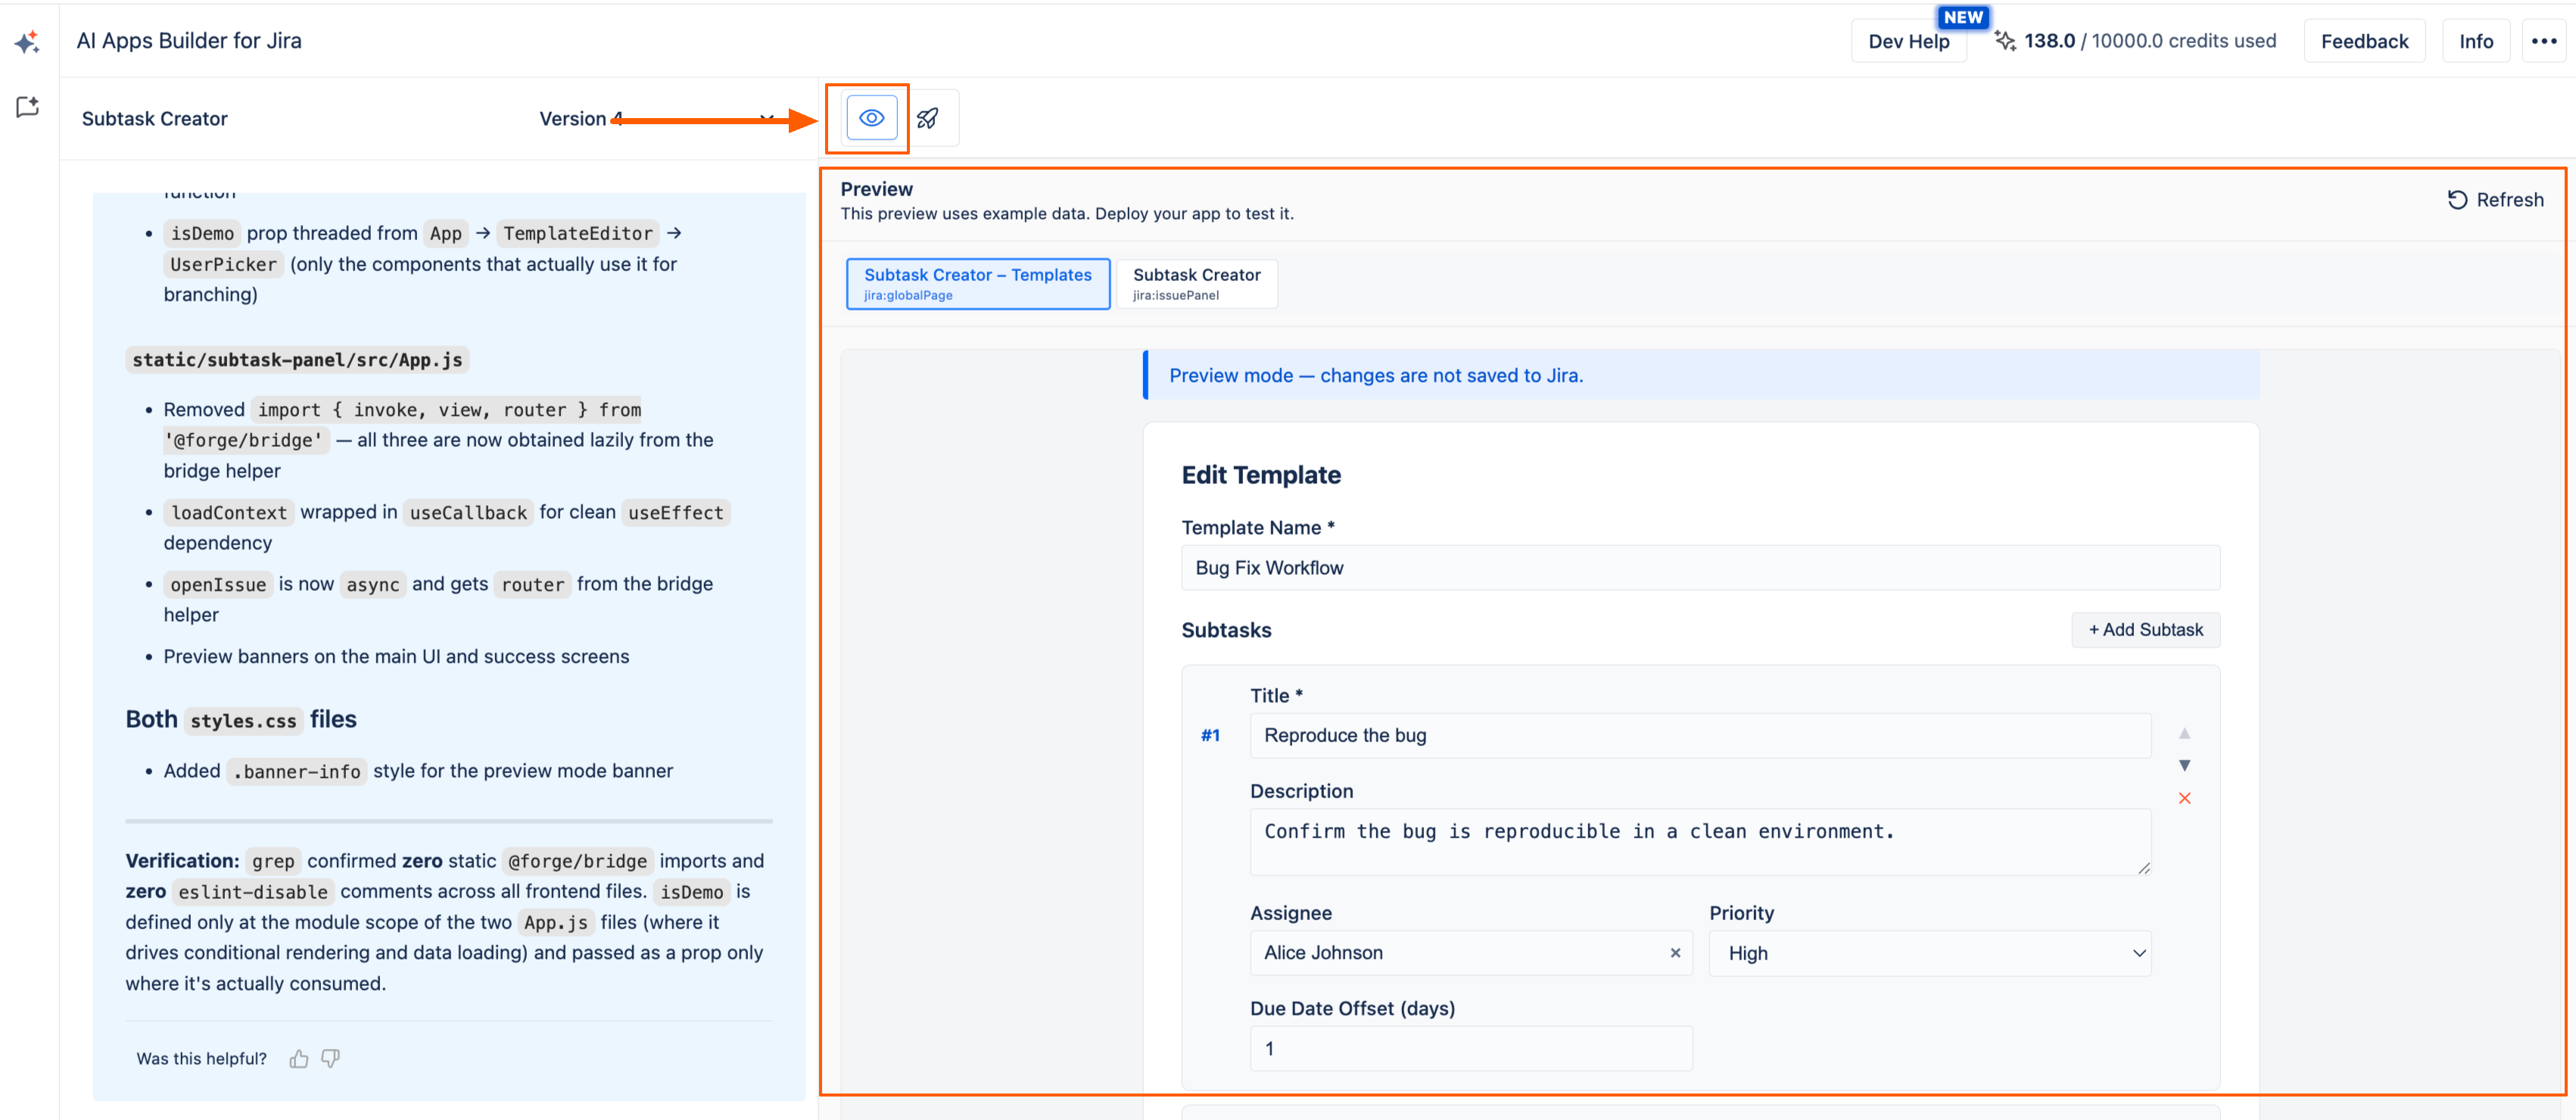Screen dimensions: 2576x1120
Task: Click the Feedback button
Action: coord(2364,41)
